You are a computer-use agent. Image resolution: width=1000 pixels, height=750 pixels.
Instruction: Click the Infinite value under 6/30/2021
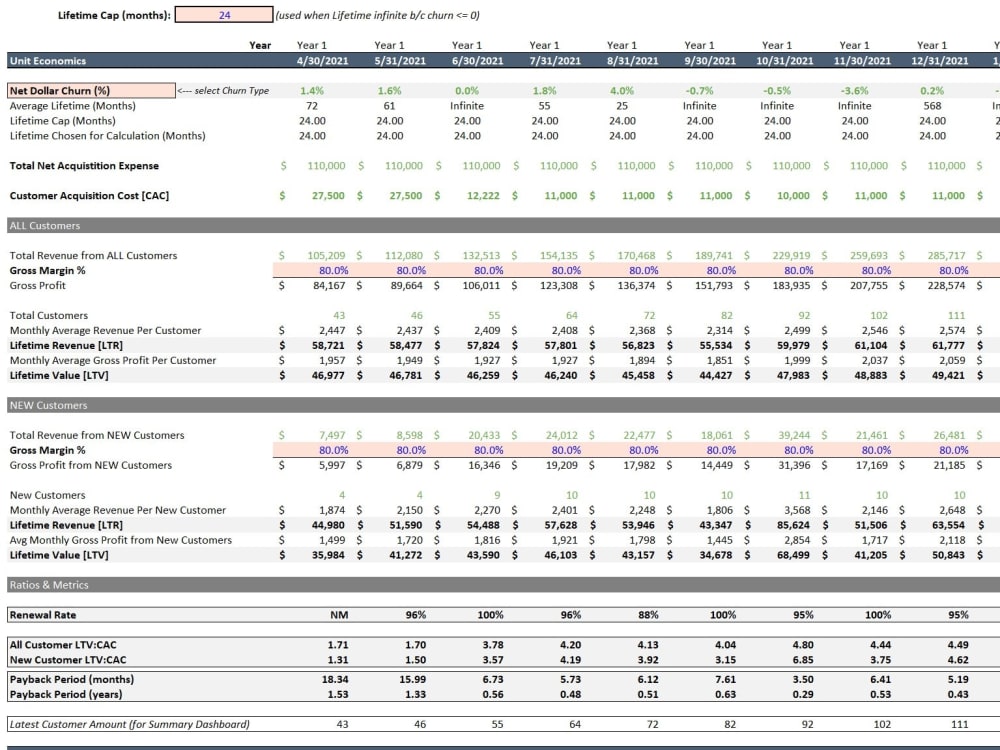coord(467,105)
